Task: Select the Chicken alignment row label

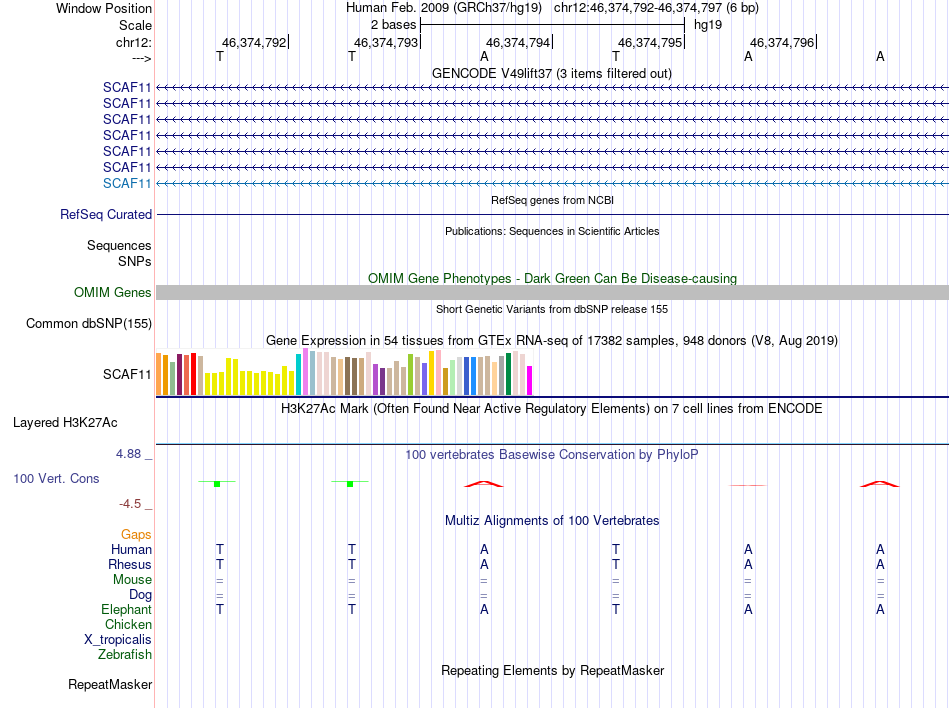Action: 128,624
